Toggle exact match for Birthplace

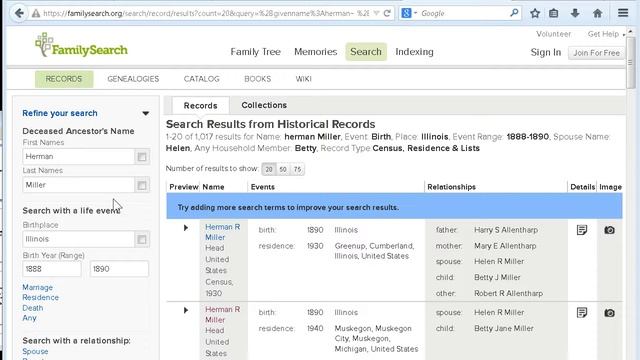tap(142, 239)
